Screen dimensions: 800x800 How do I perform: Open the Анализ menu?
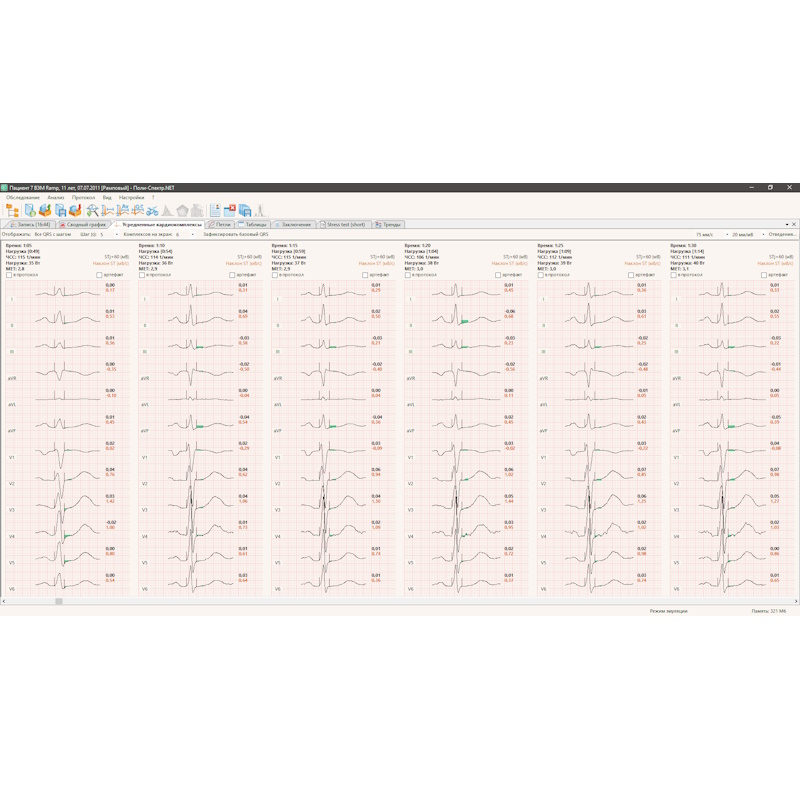(x=56, y=197)
